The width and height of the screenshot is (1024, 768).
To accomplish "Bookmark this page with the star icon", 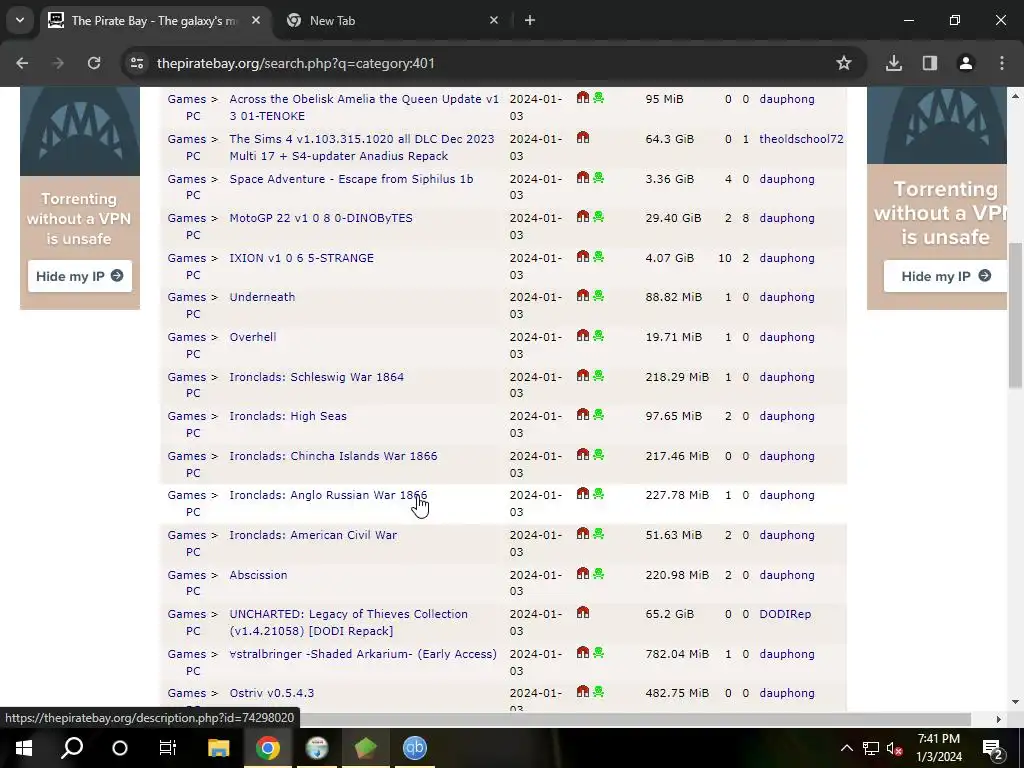I will (x=844, y=63).
